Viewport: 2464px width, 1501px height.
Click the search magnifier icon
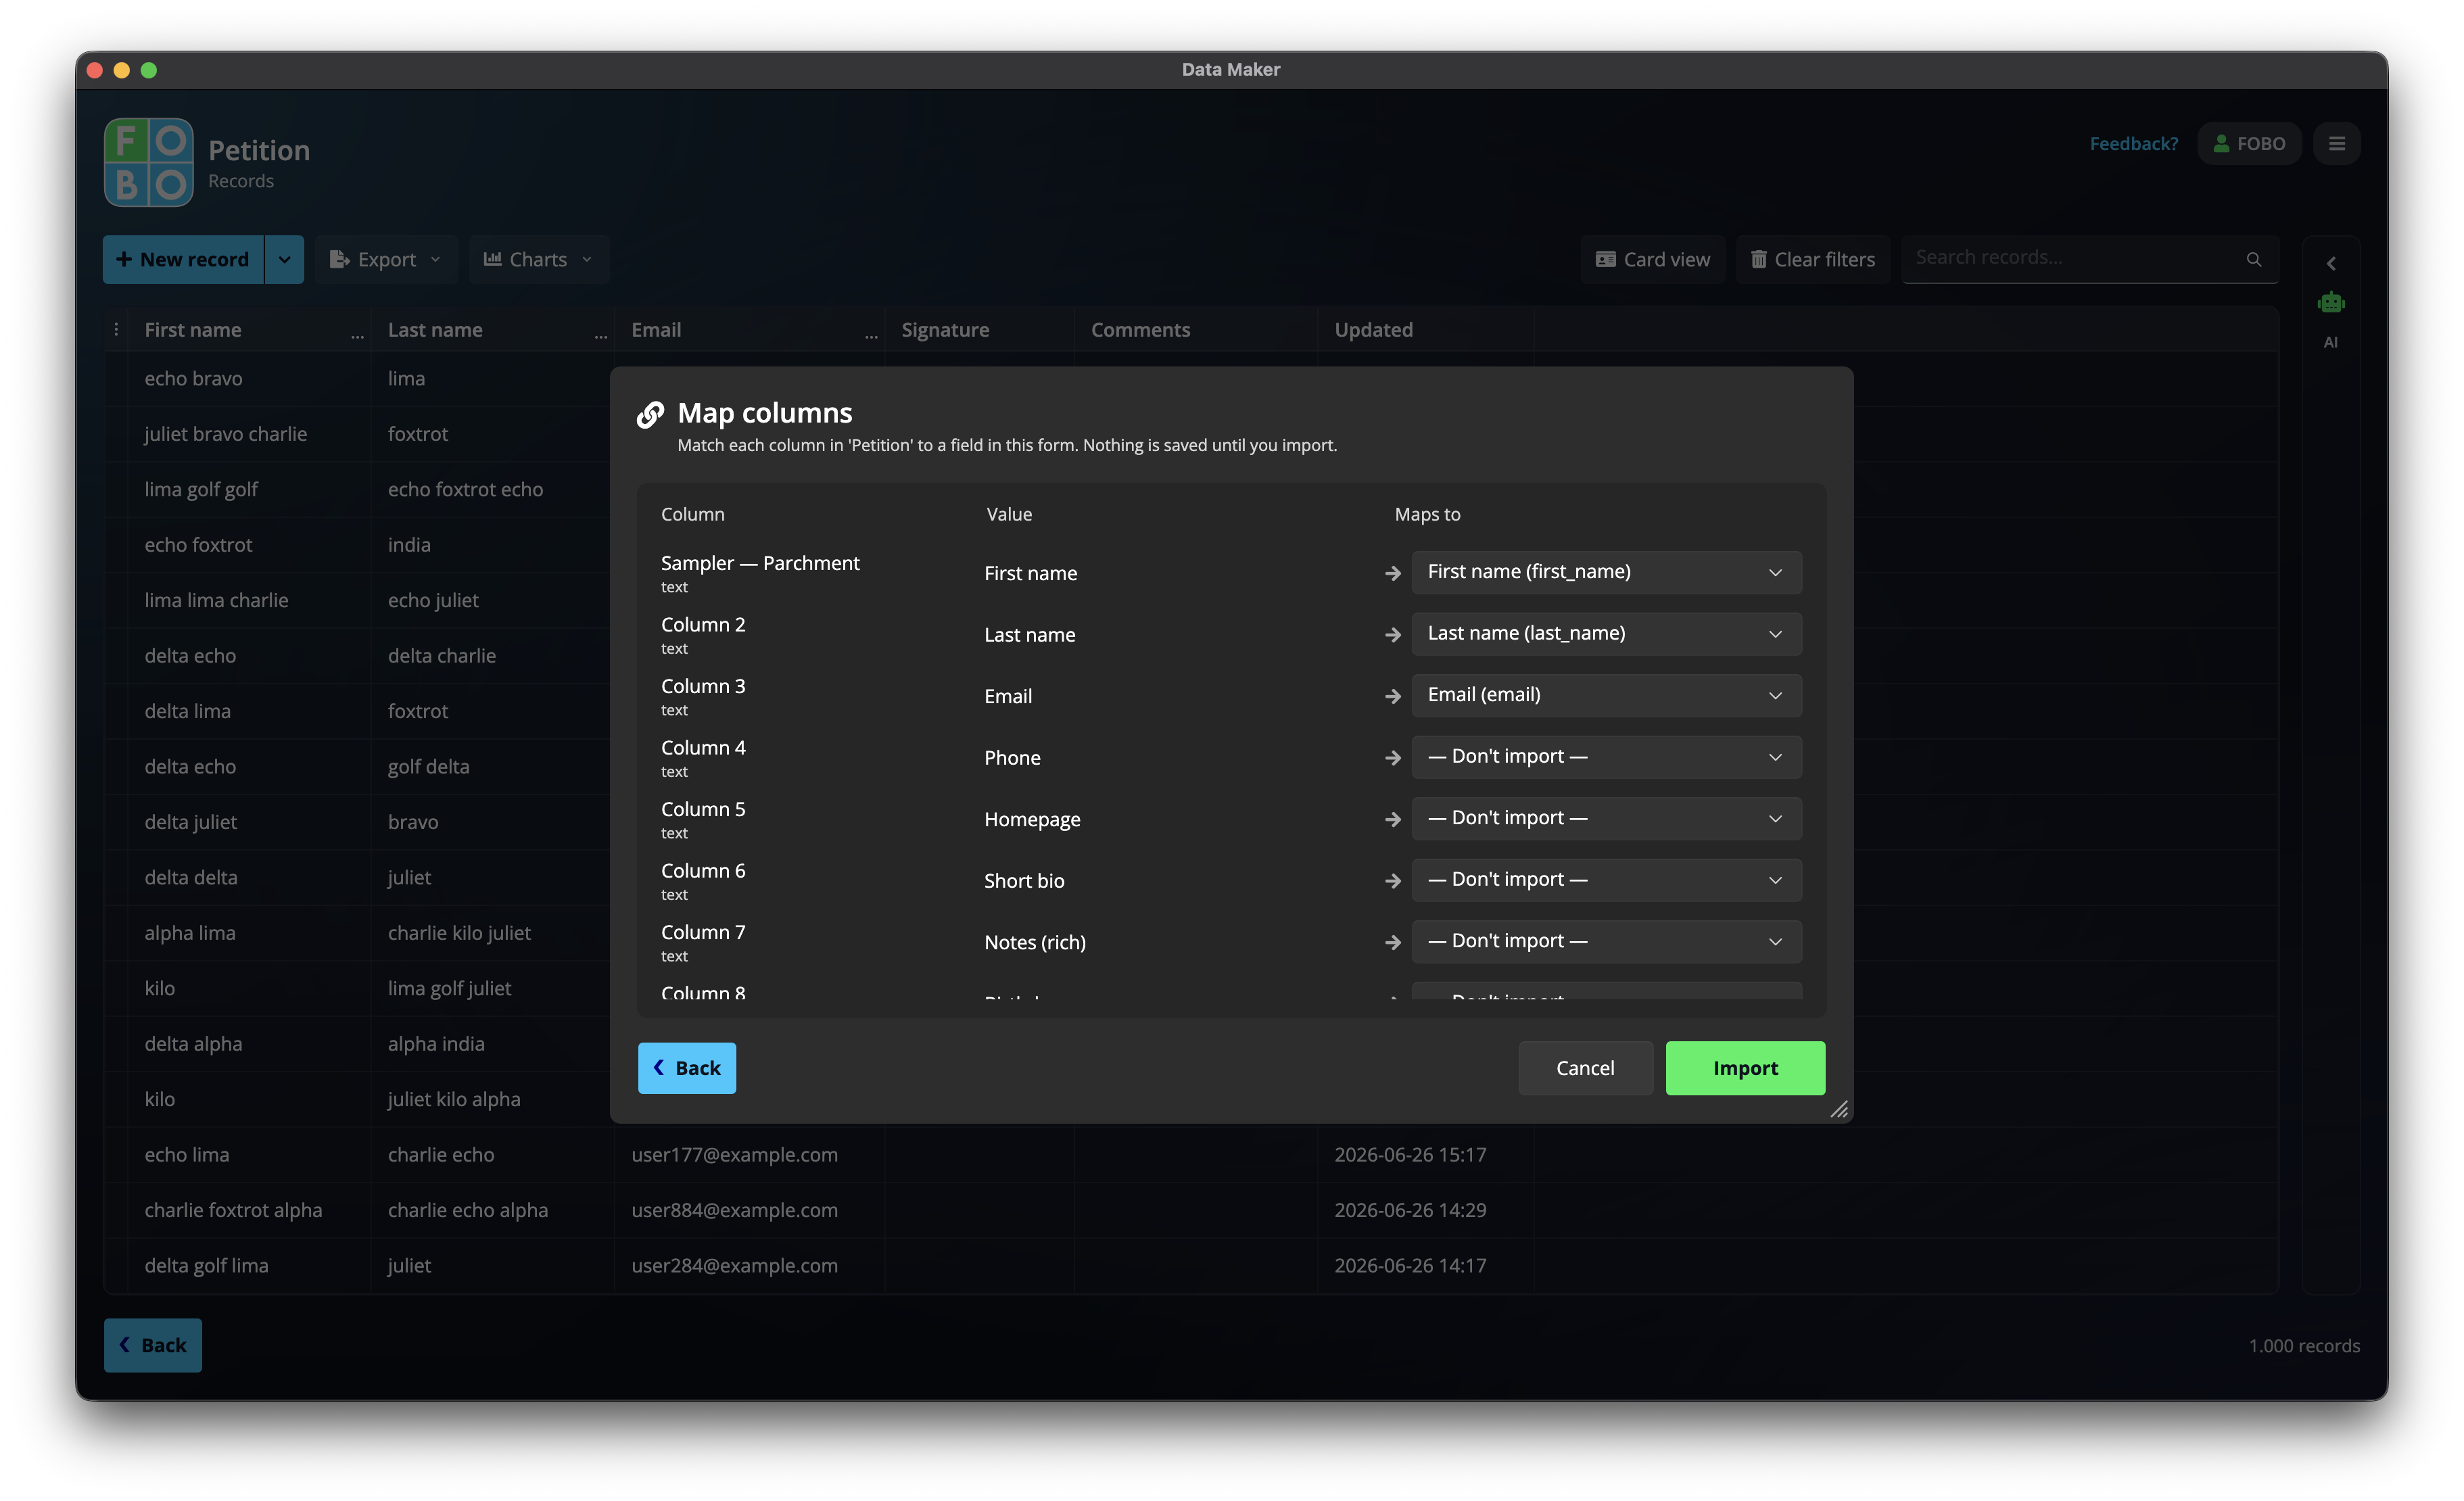click(2253, 259)
